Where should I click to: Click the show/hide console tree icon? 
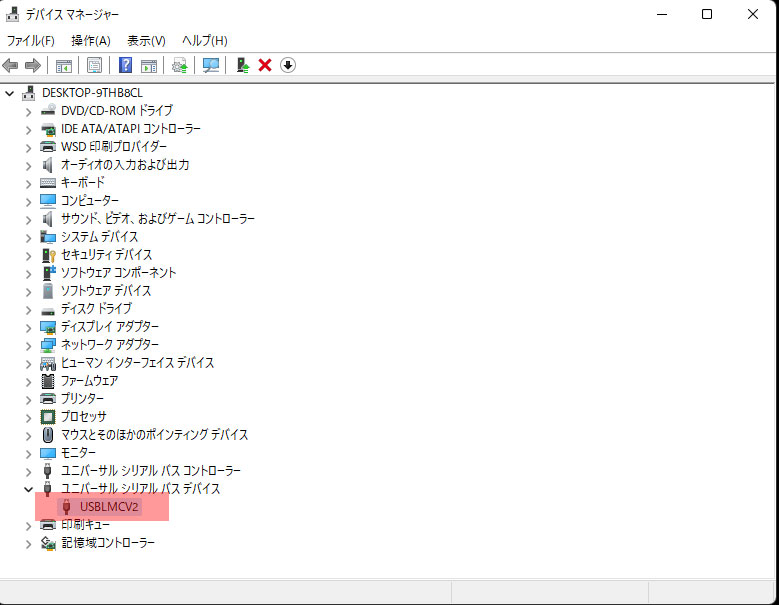[63, 65]
